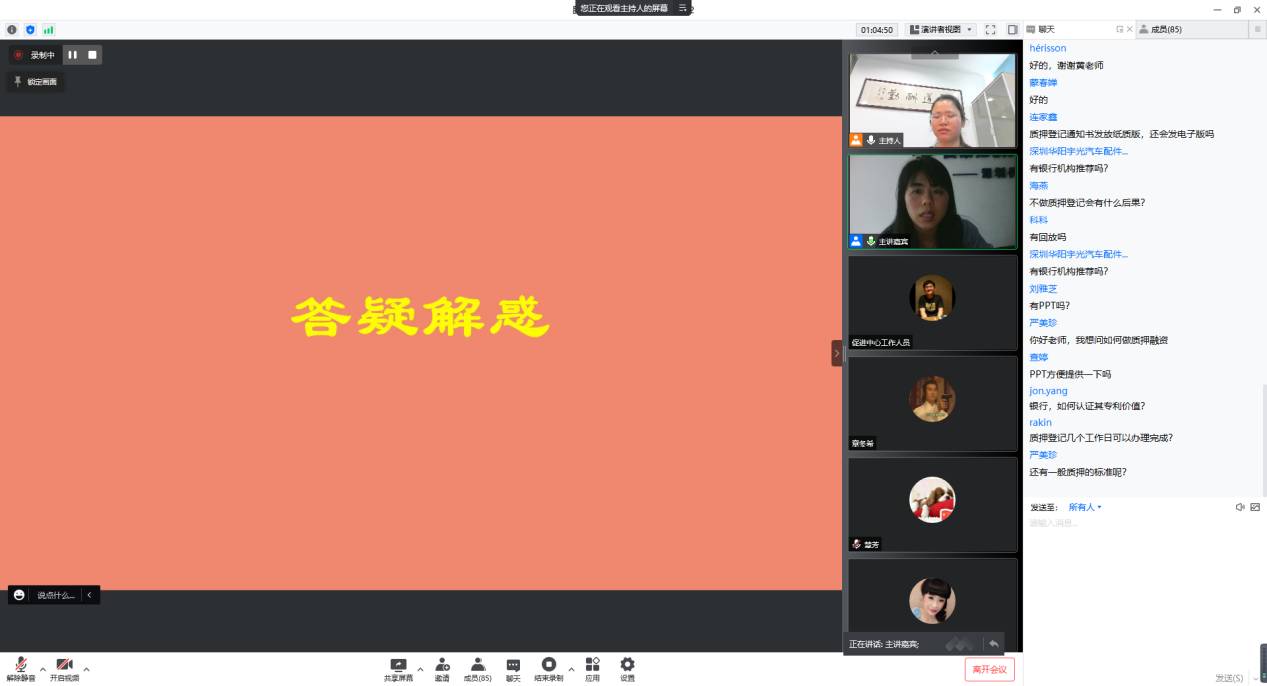Click the meeting info icon

pos(12,30)
